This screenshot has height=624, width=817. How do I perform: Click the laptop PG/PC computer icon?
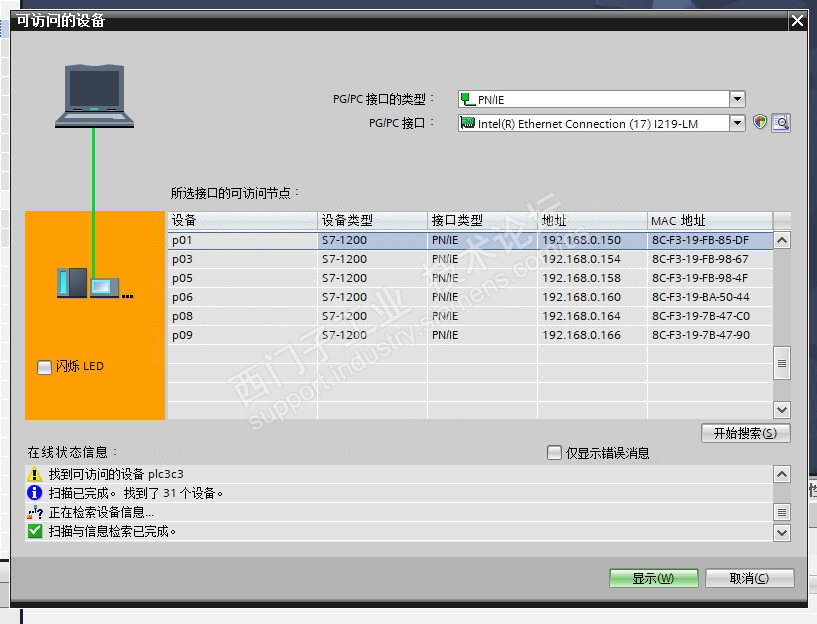(94, 96)
